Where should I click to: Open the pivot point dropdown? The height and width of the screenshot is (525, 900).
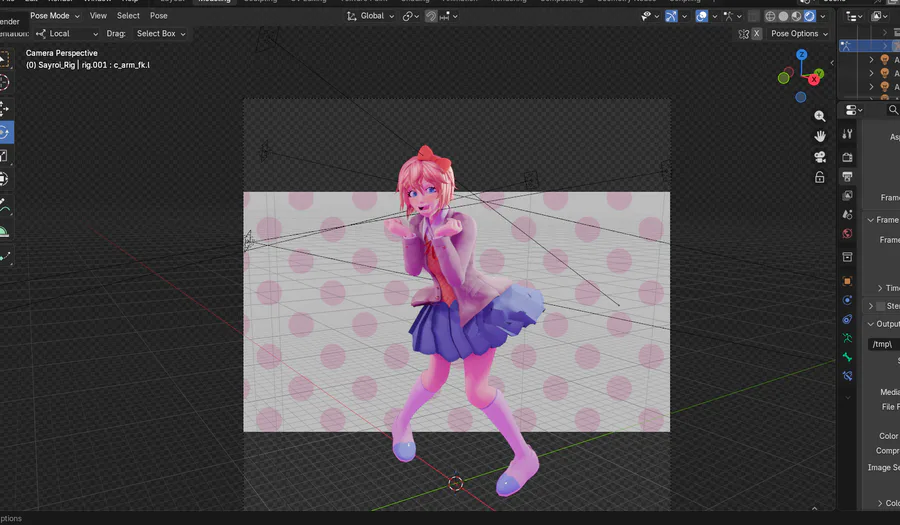(410, 16)
